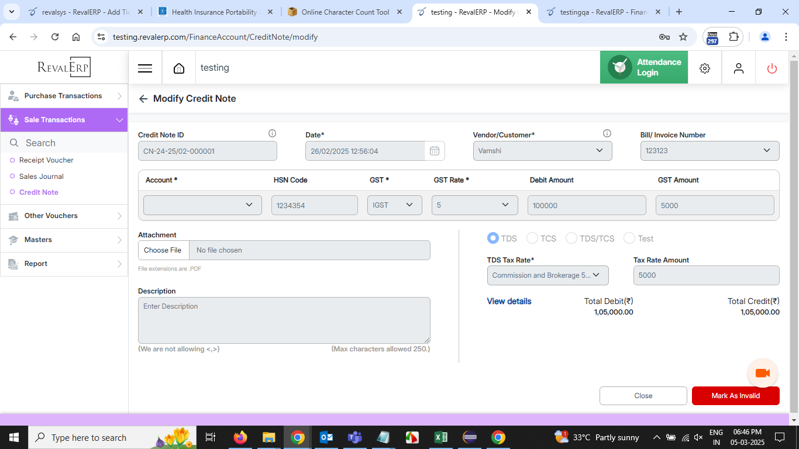This screenshot has height=449, width=799.
Task: Click into the Description text area
Action: pyautogui.click(x=284, y=320)
